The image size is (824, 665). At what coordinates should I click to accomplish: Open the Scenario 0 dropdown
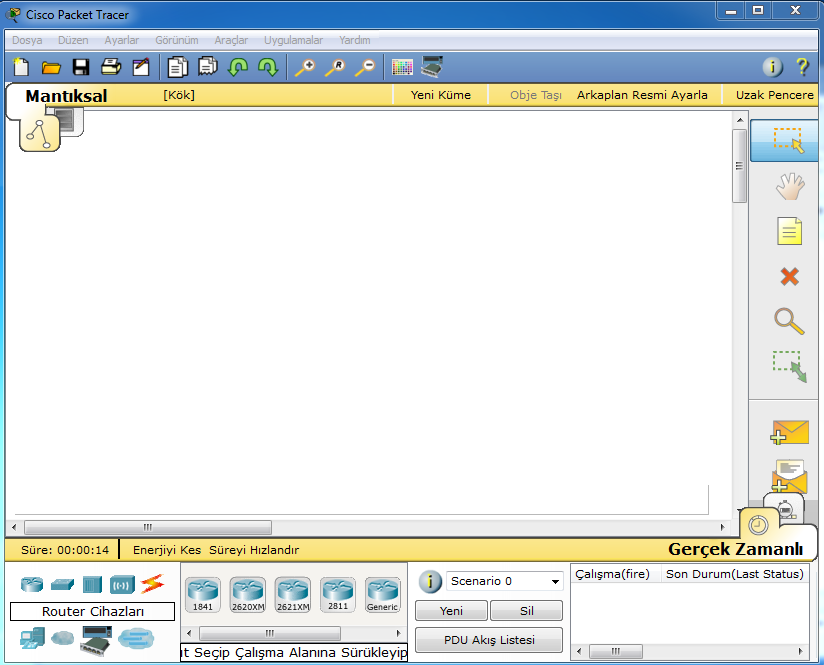[504, 581]
